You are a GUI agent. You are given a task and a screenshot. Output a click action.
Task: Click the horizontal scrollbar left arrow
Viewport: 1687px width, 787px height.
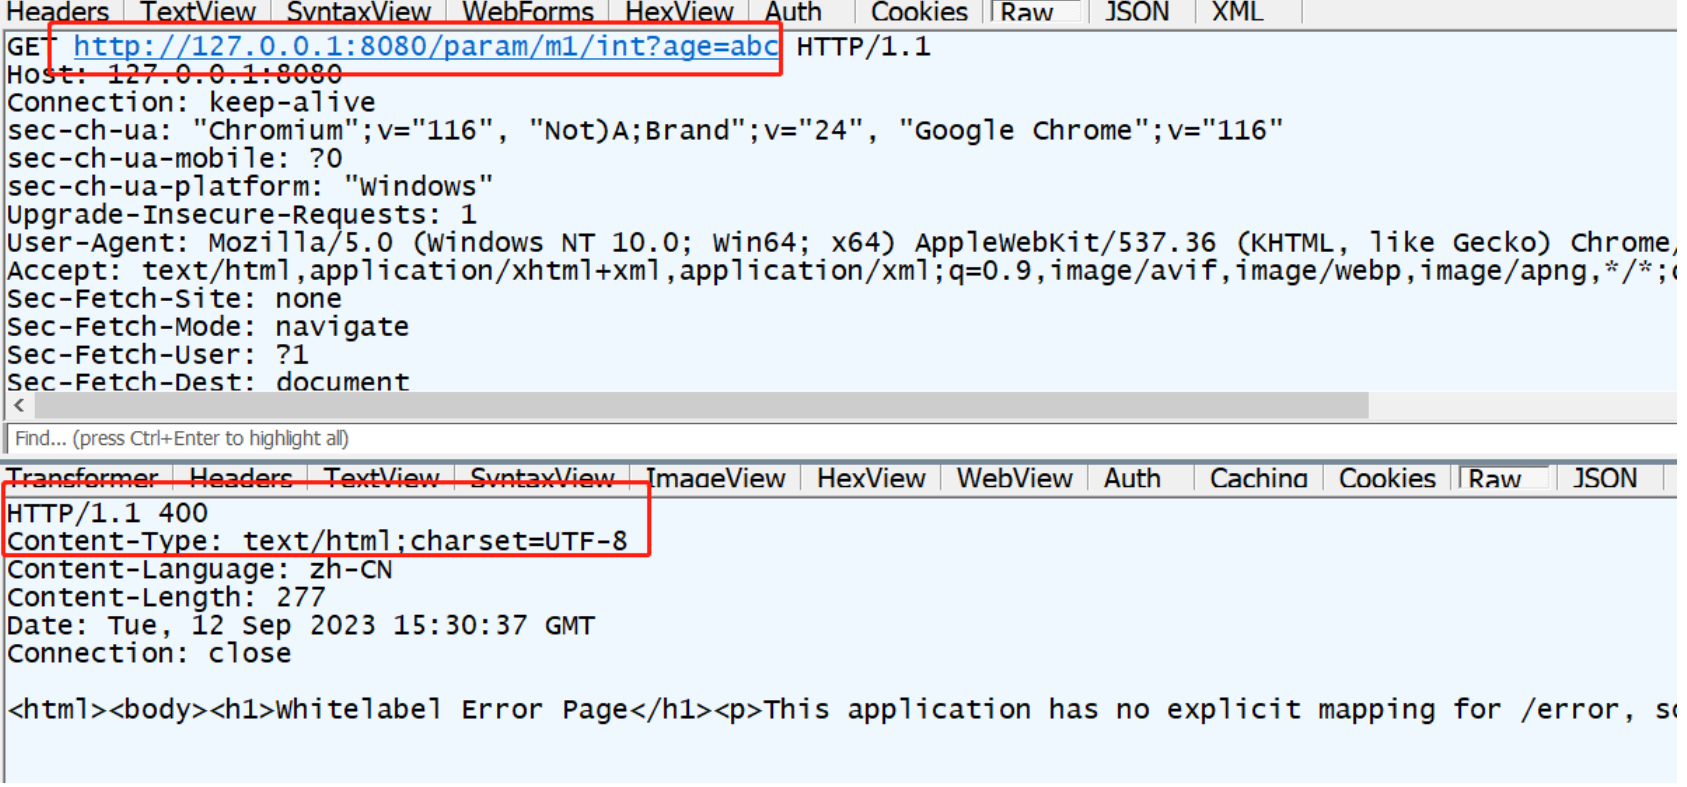point(19,405)
